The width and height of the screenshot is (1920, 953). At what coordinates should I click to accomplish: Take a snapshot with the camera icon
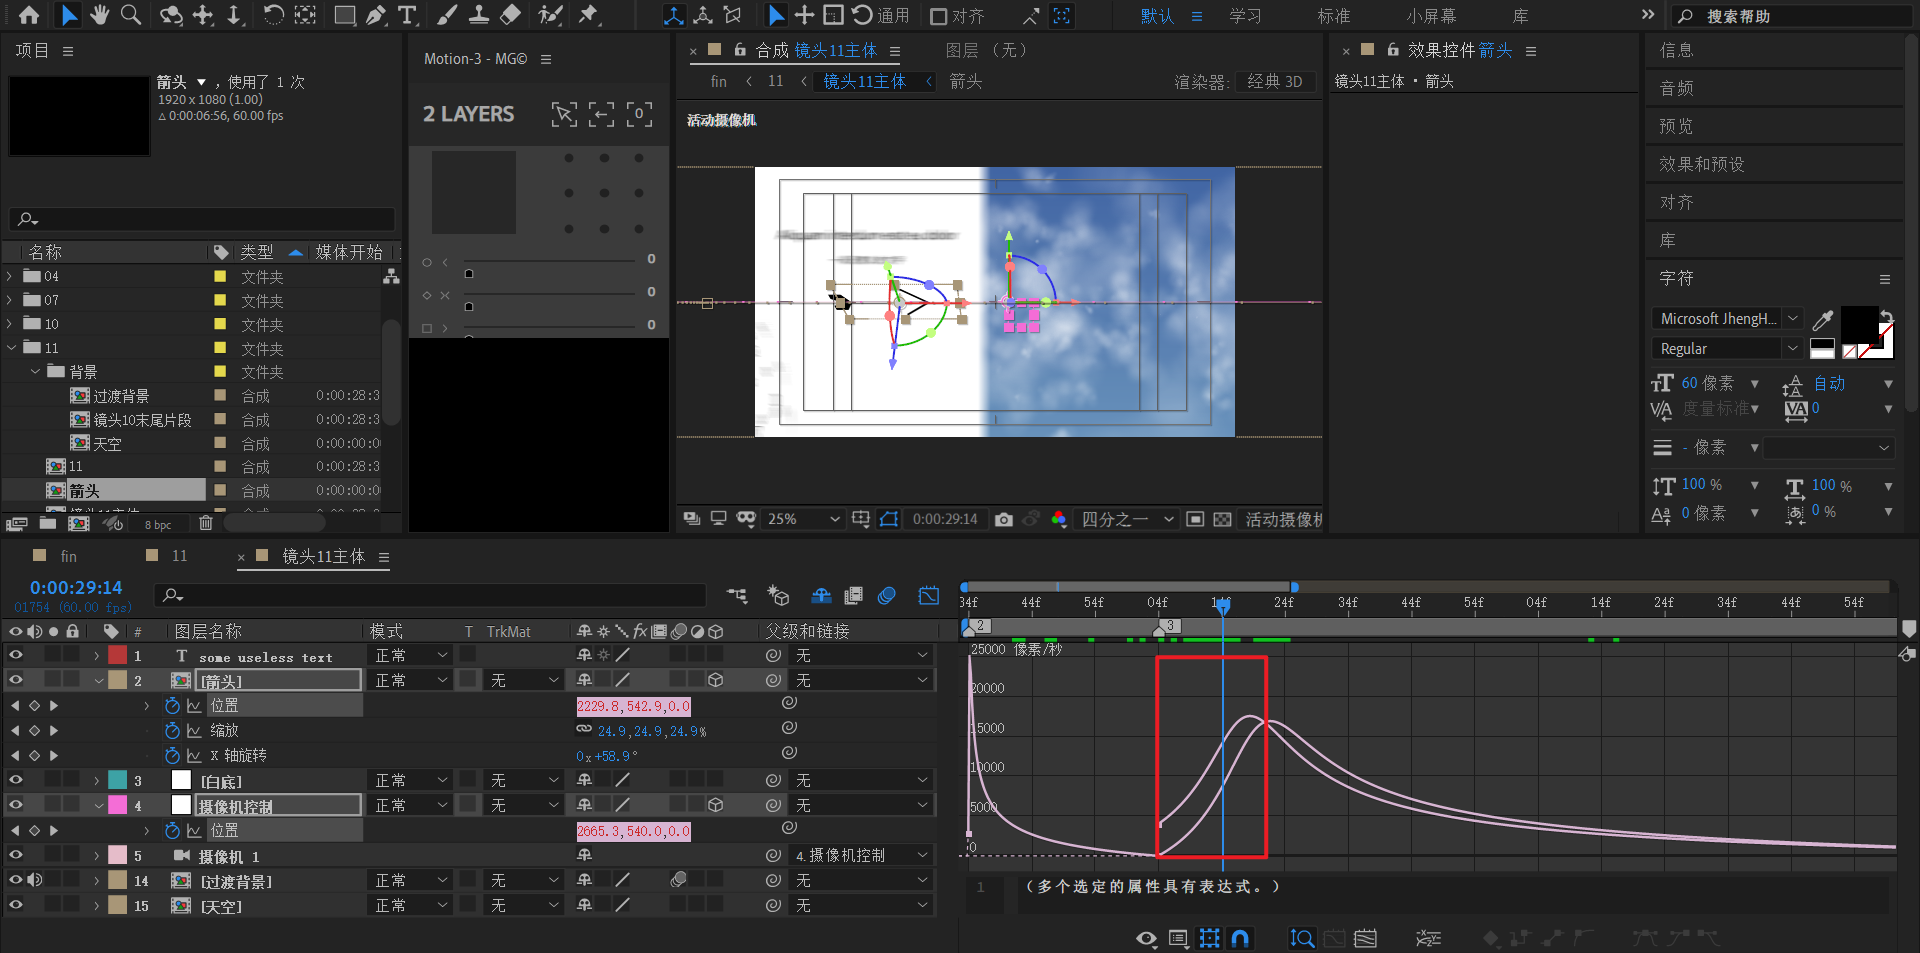click(x=1004, y=519)
